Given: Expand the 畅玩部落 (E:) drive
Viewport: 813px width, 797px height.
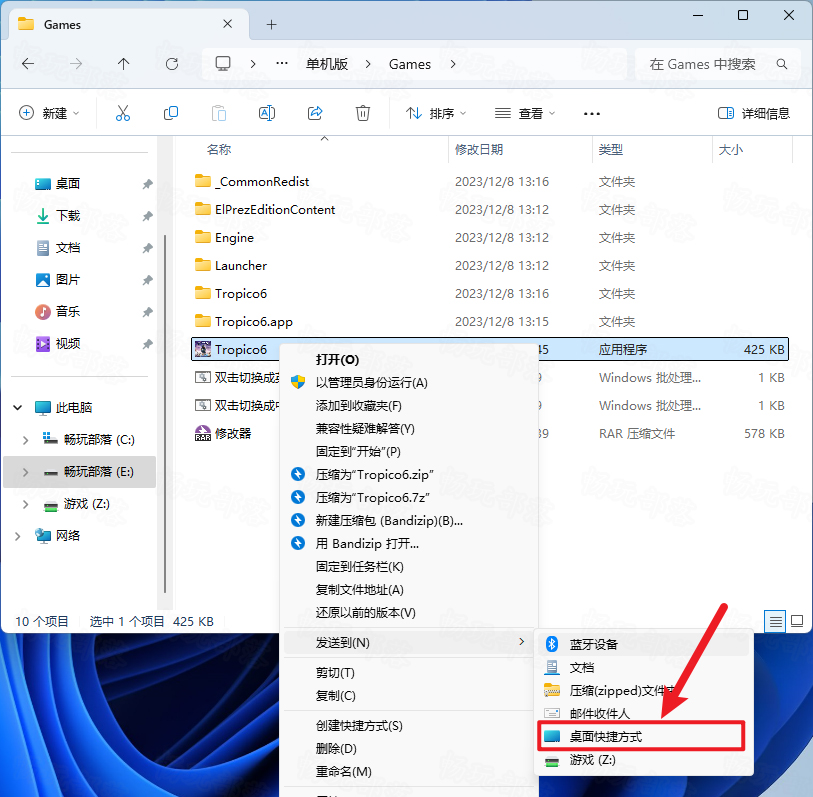Looking at the screenshot, I should 25,472.
